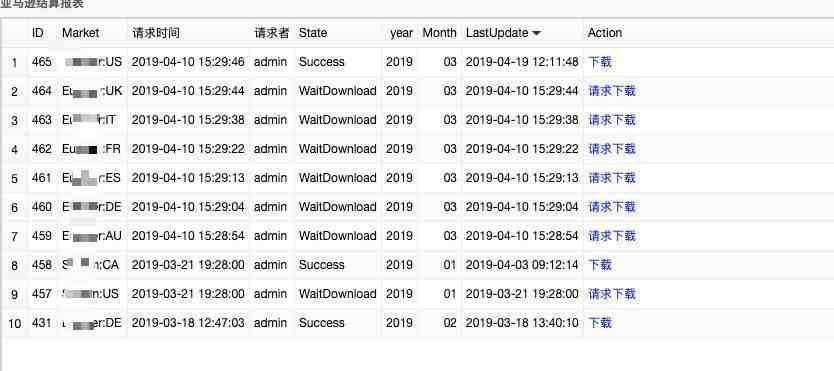Image resolution: width=834 pixels, height=371 pixels.
Task: Click 请求下载 link for ID 460
Action: pyautogui.click(x=612, y=207)
